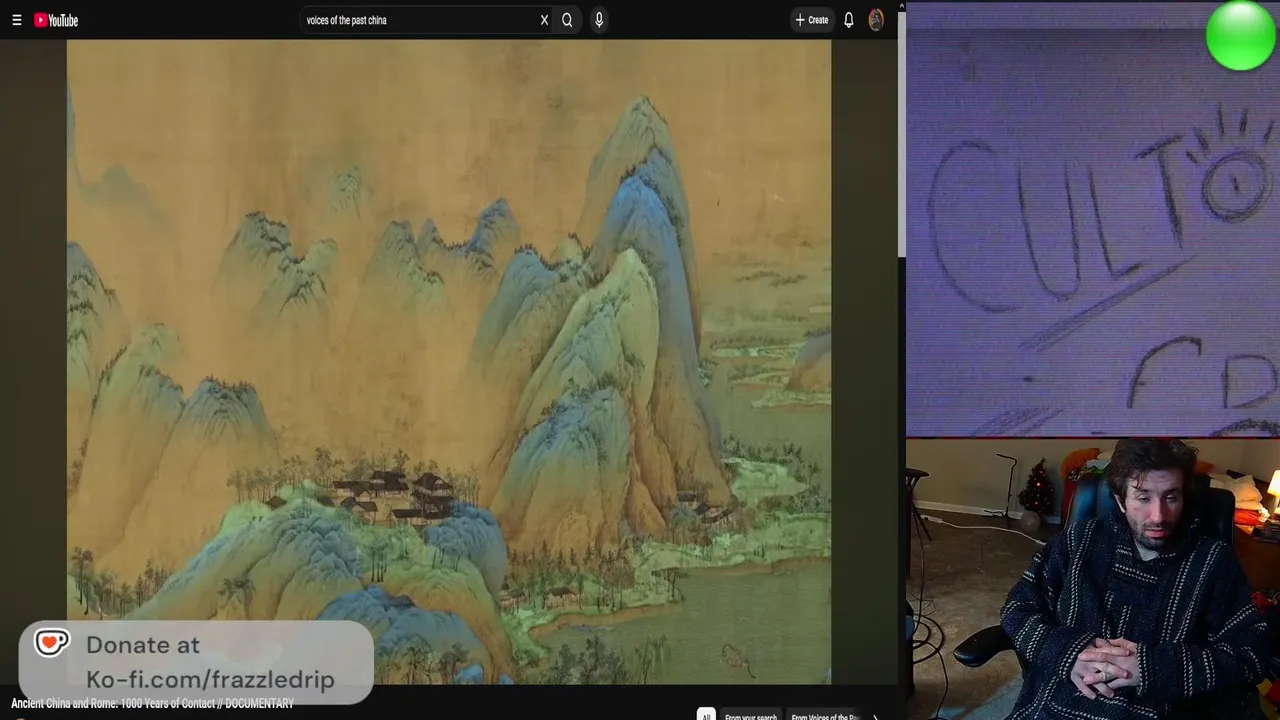Select the 'All' filter chip
The width and height of the screenshot is (1280, 720).
706,716
